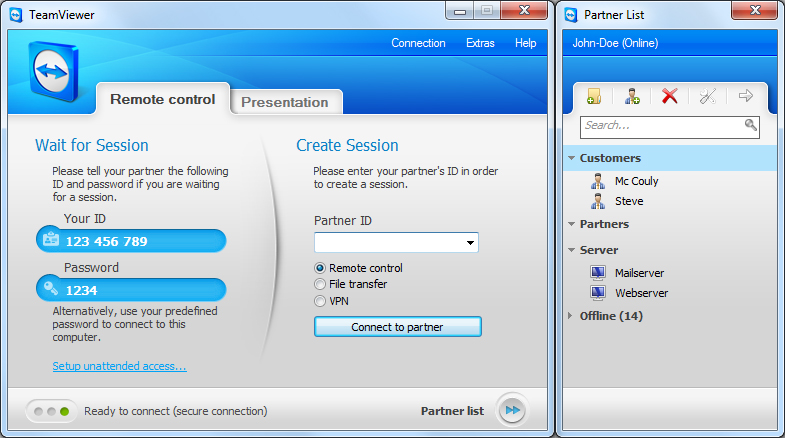
Task: Click the Create Session heading
Action: click(x=347, y=145)
